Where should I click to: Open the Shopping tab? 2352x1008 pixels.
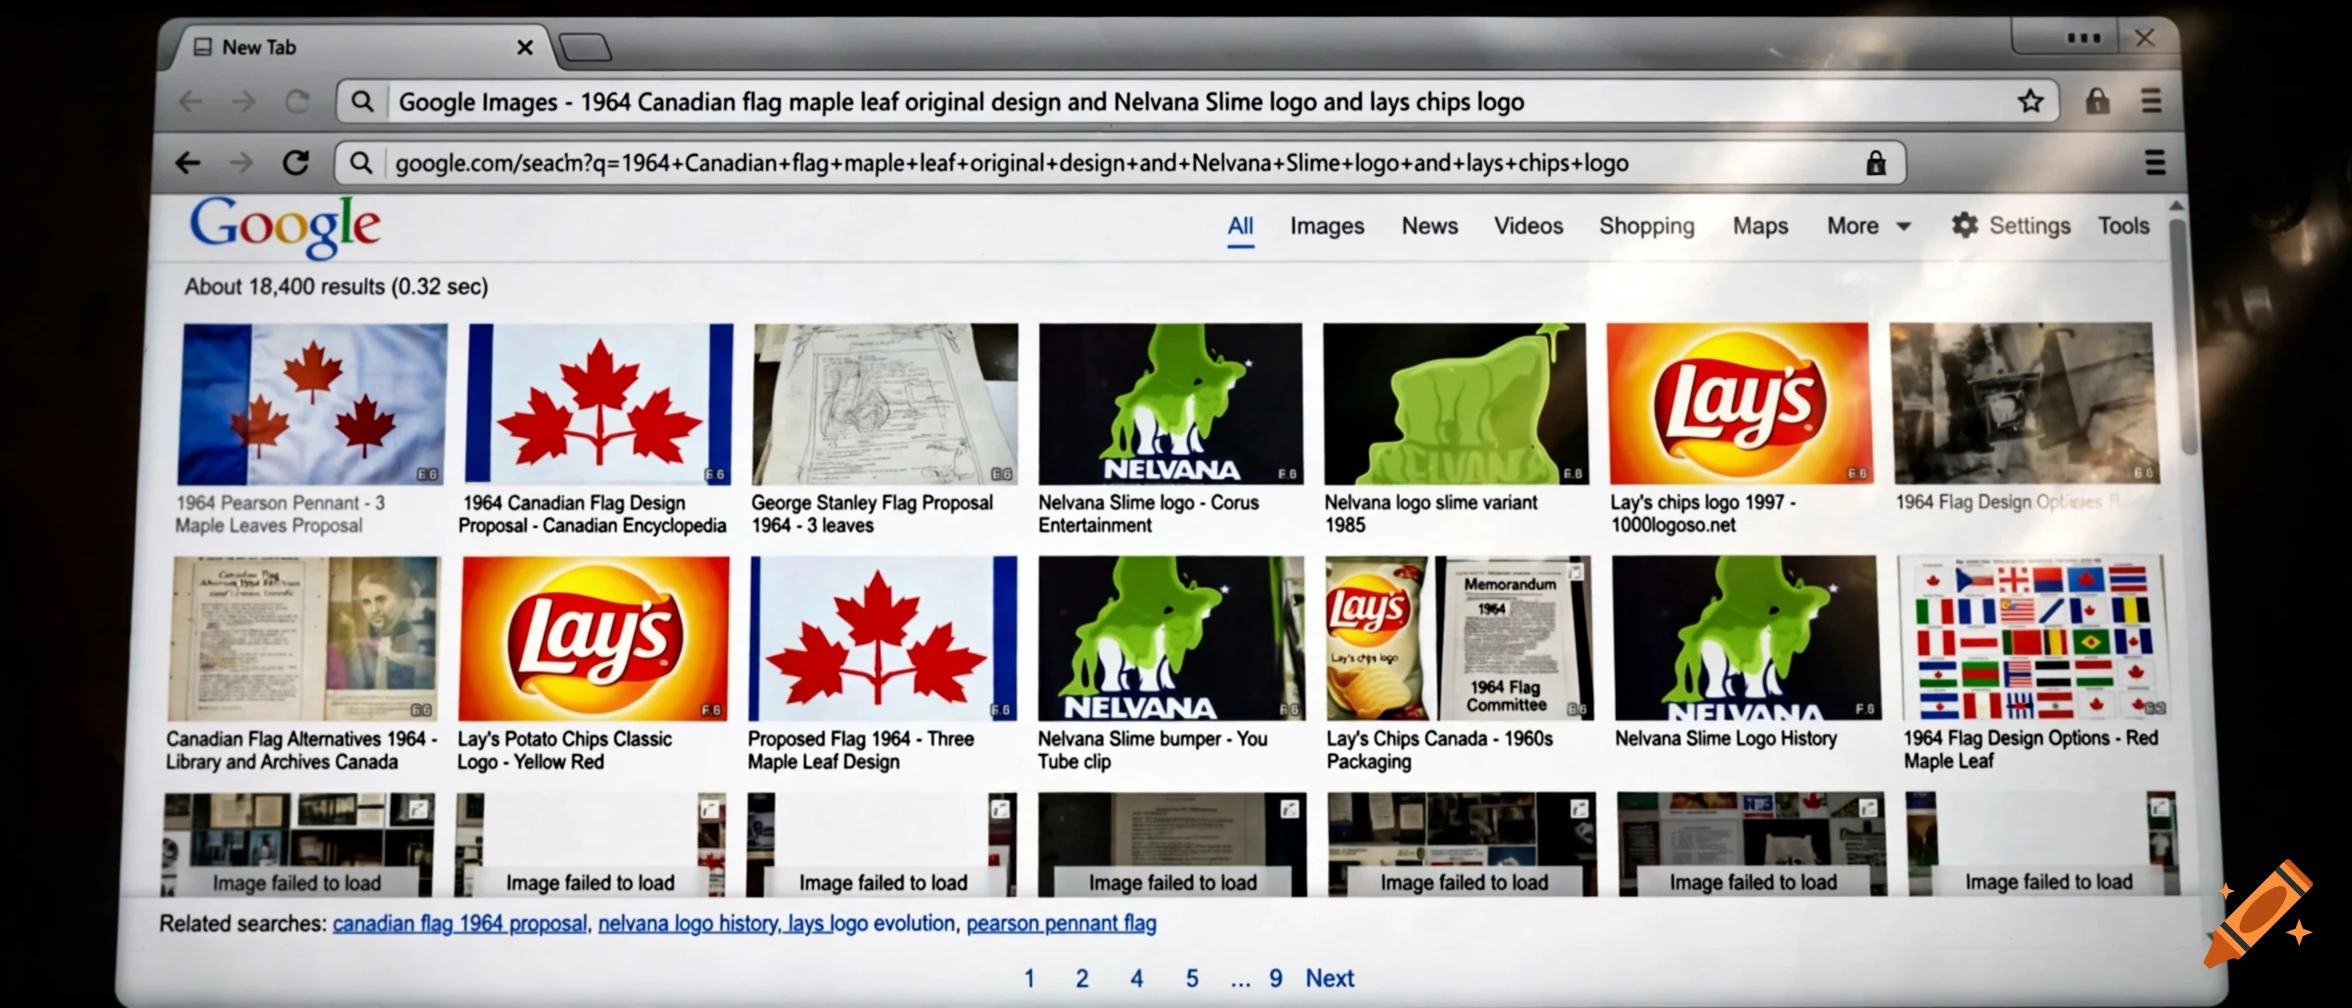(1646, 226)
